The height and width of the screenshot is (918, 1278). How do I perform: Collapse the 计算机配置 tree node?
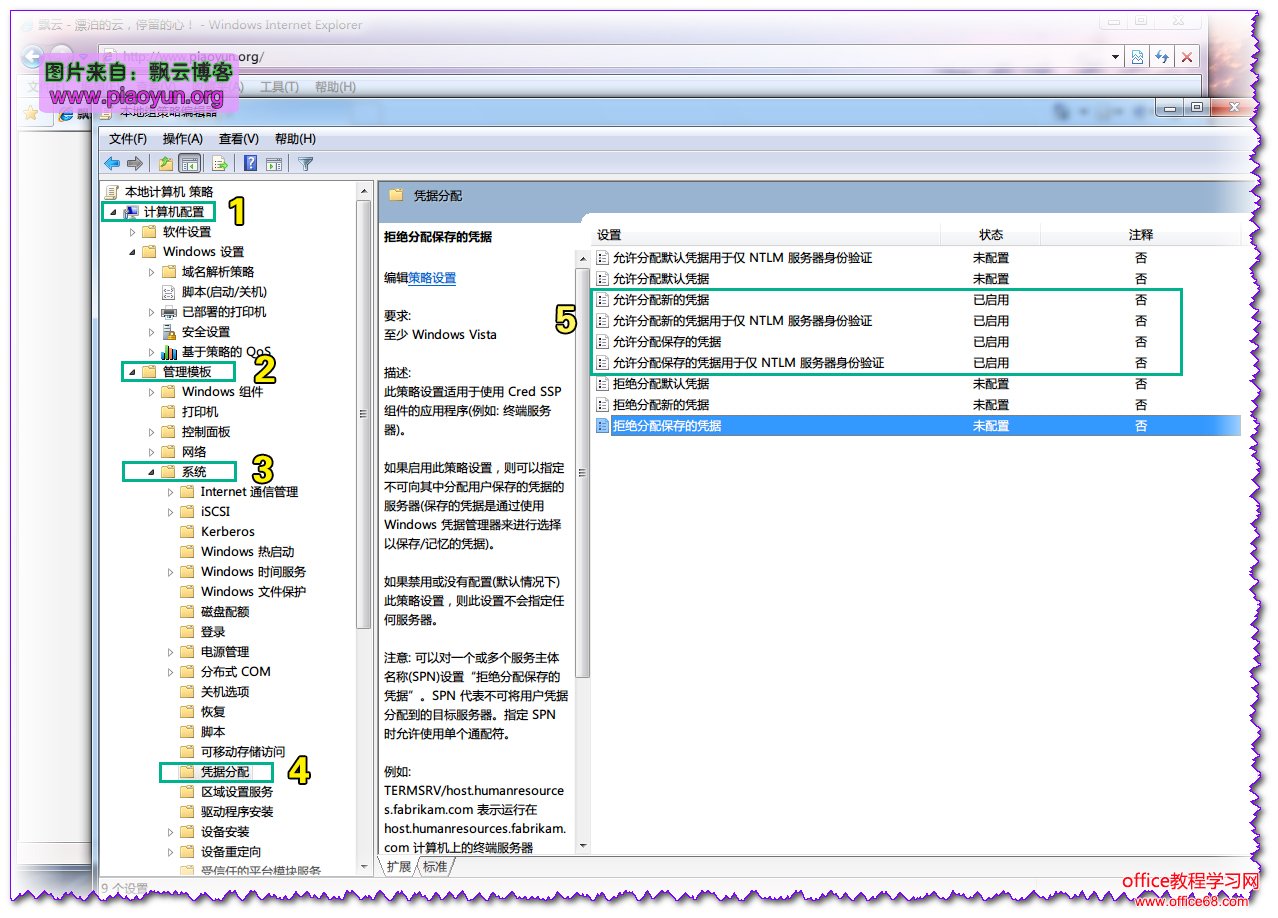(x=112, y=212)
